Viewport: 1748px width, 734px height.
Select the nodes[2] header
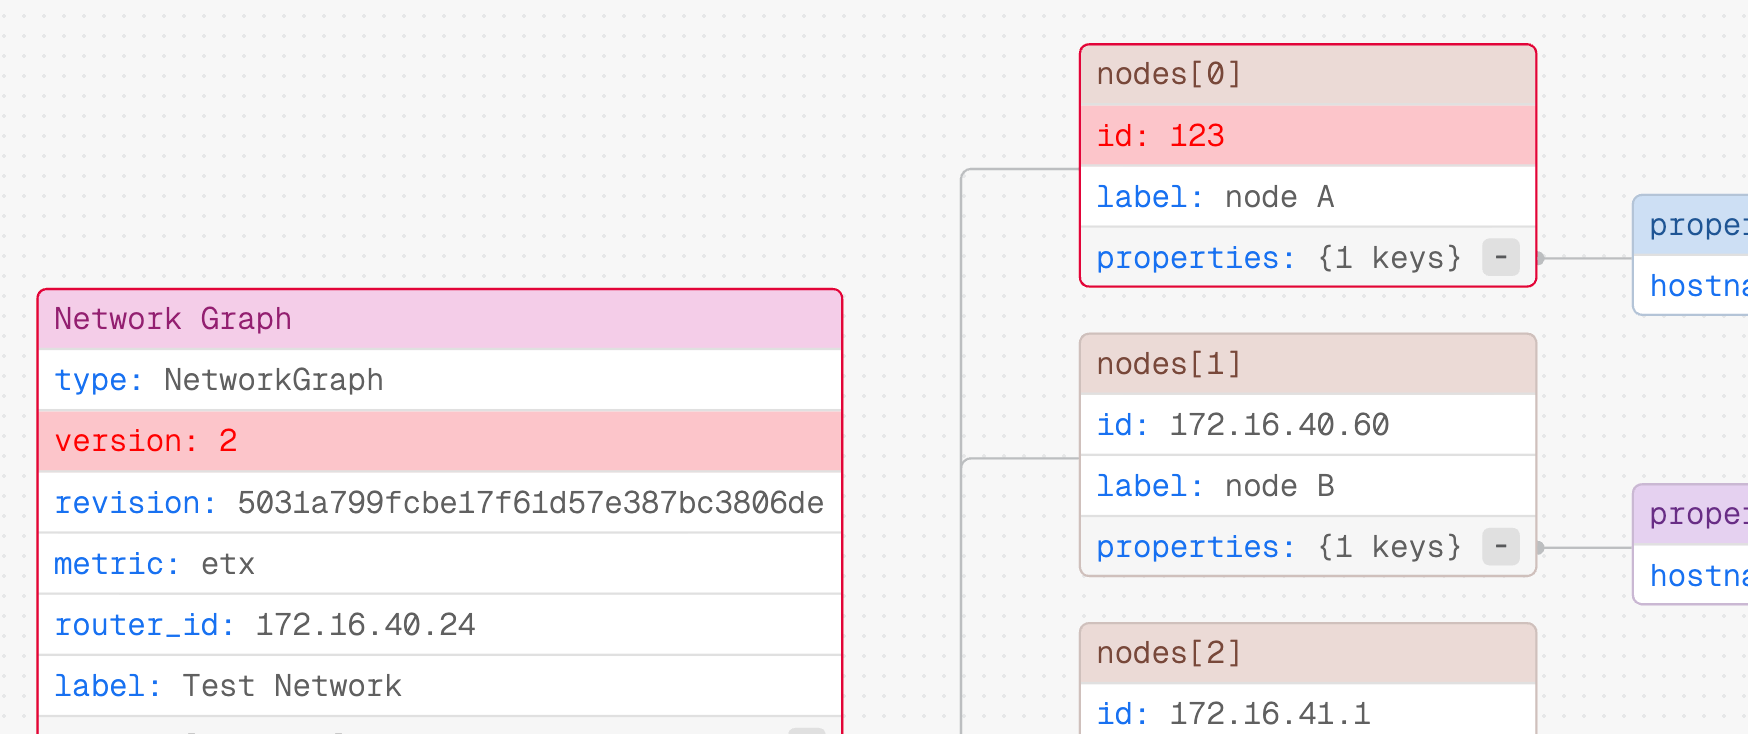[1307, 653]
